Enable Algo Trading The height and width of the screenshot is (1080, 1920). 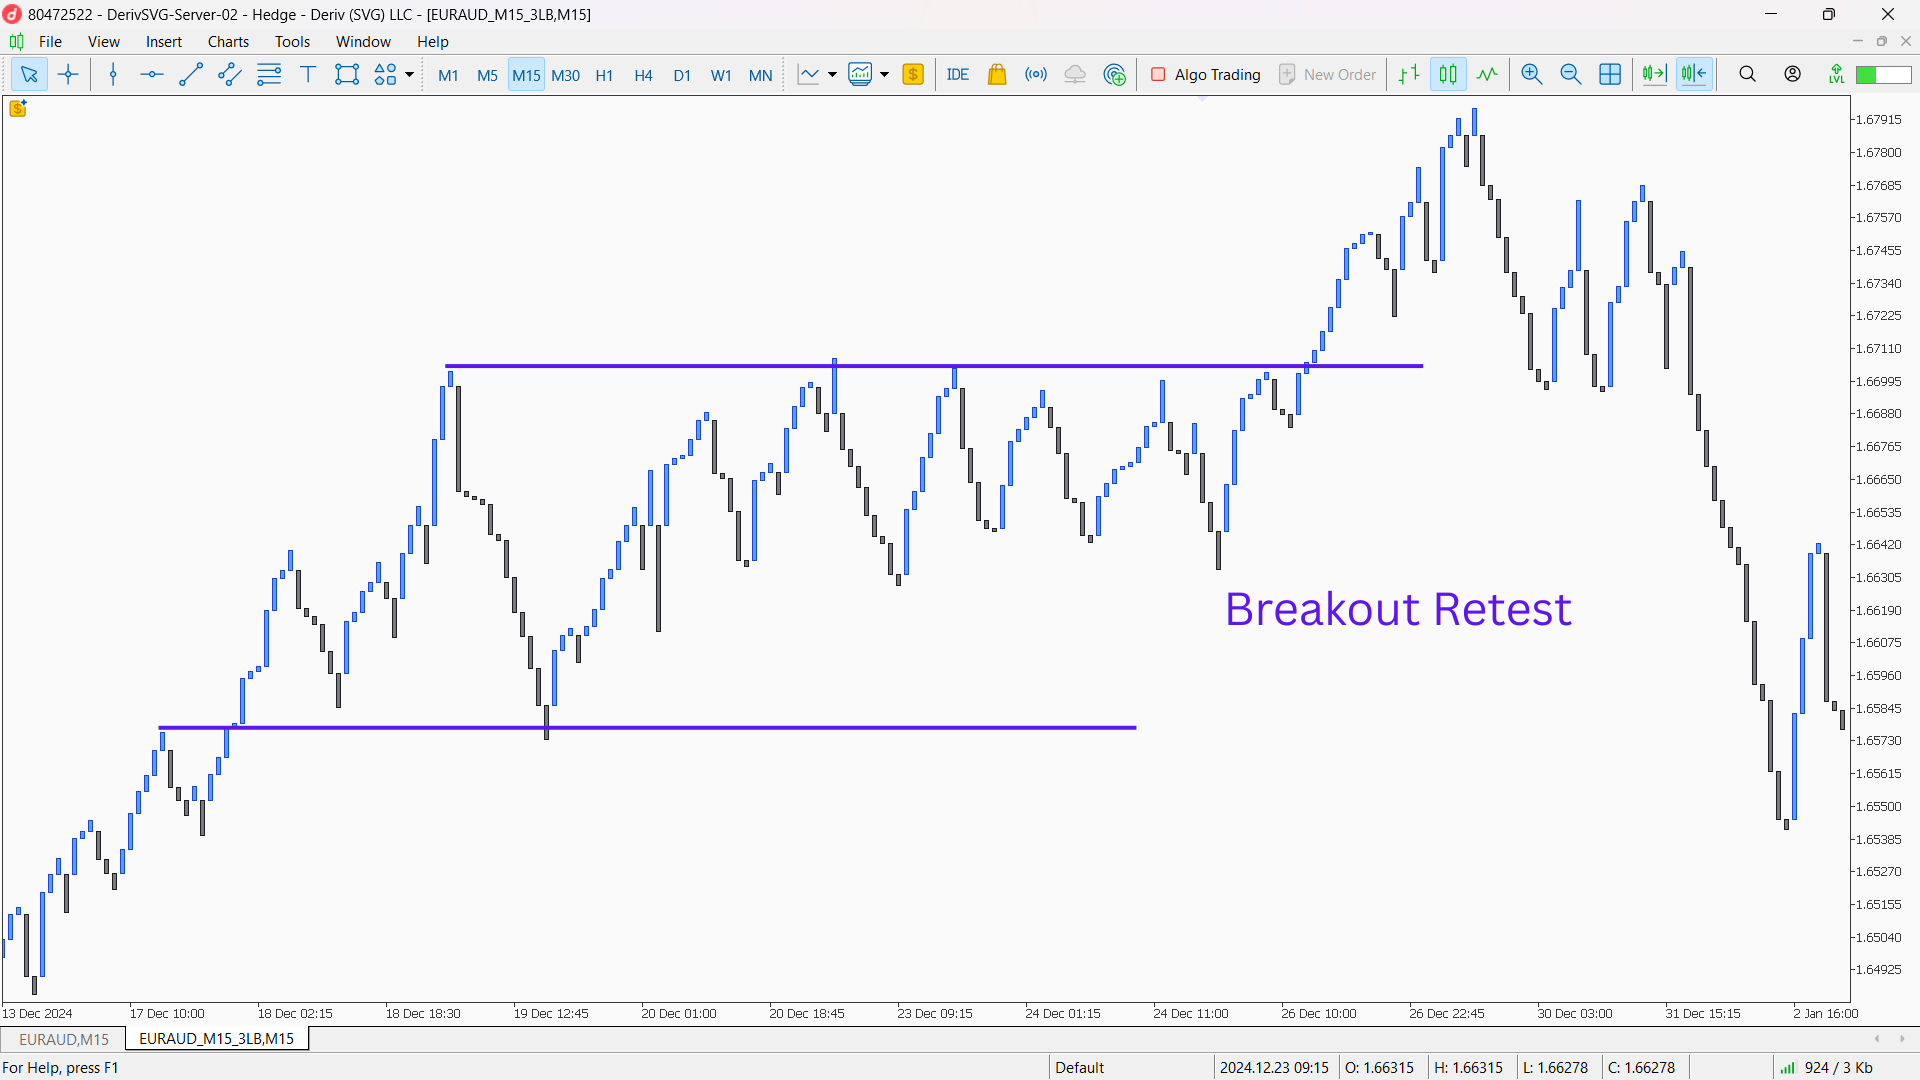click(1205, 74)
